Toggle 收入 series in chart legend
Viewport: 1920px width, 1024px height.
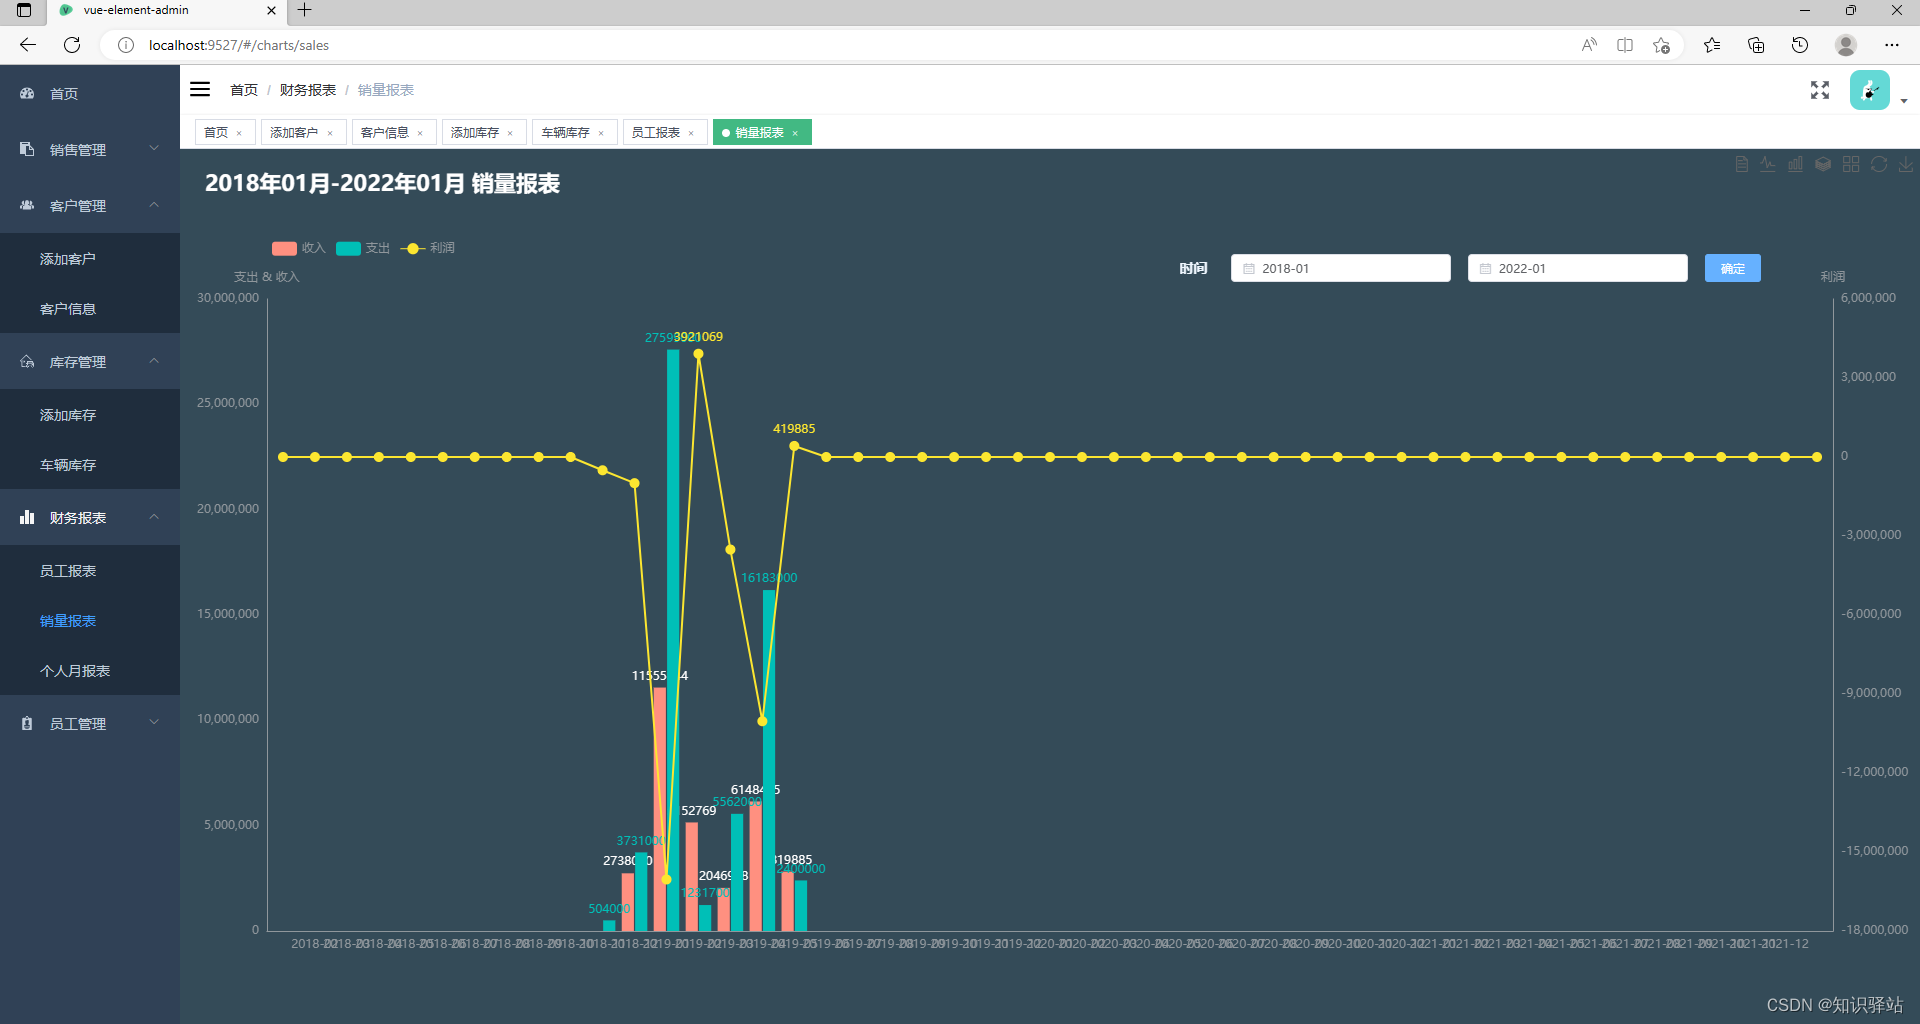[298, 248]
